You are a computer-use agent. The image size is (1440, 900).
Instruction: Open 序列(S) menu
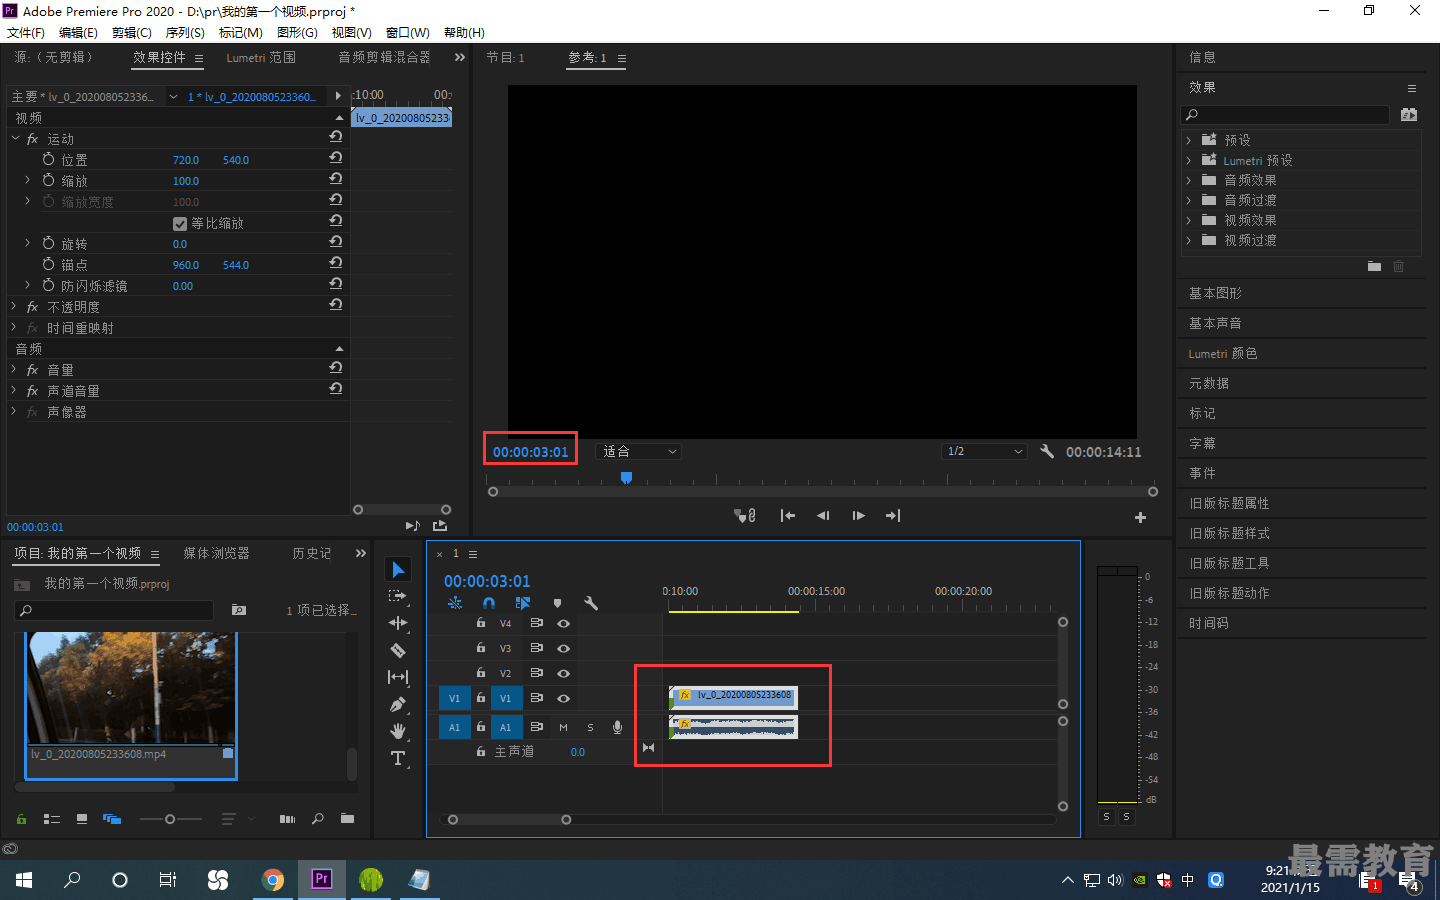(185, 32)
